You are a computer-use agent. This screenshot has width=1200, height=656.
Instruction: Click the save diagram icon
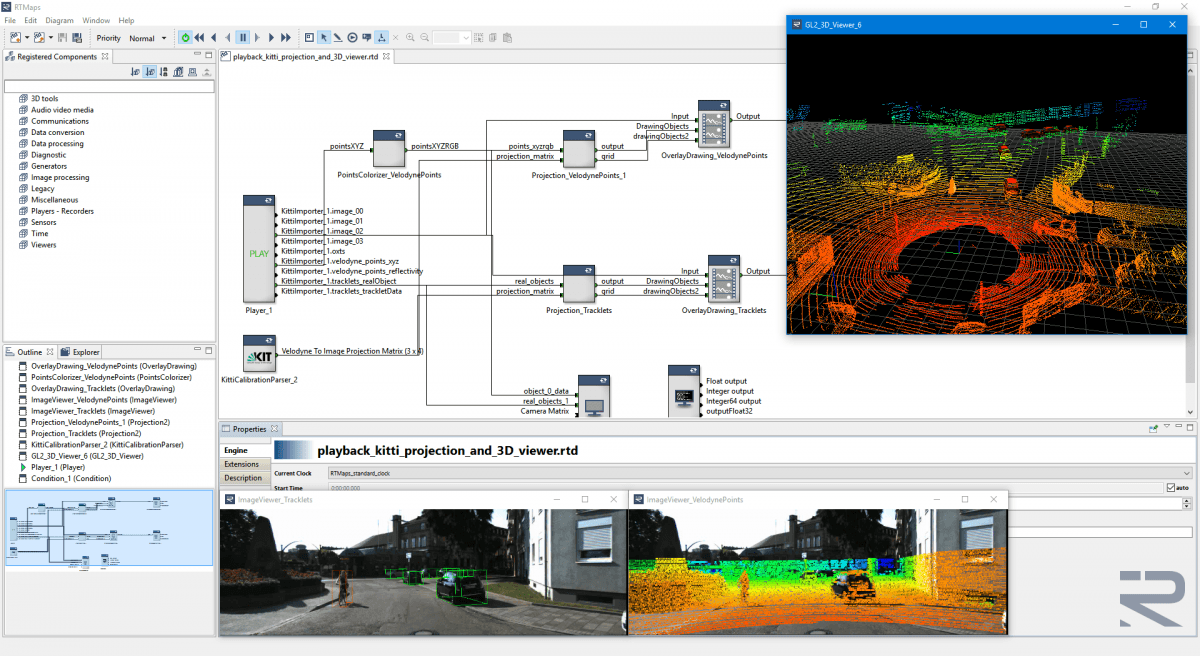point(64,37)
